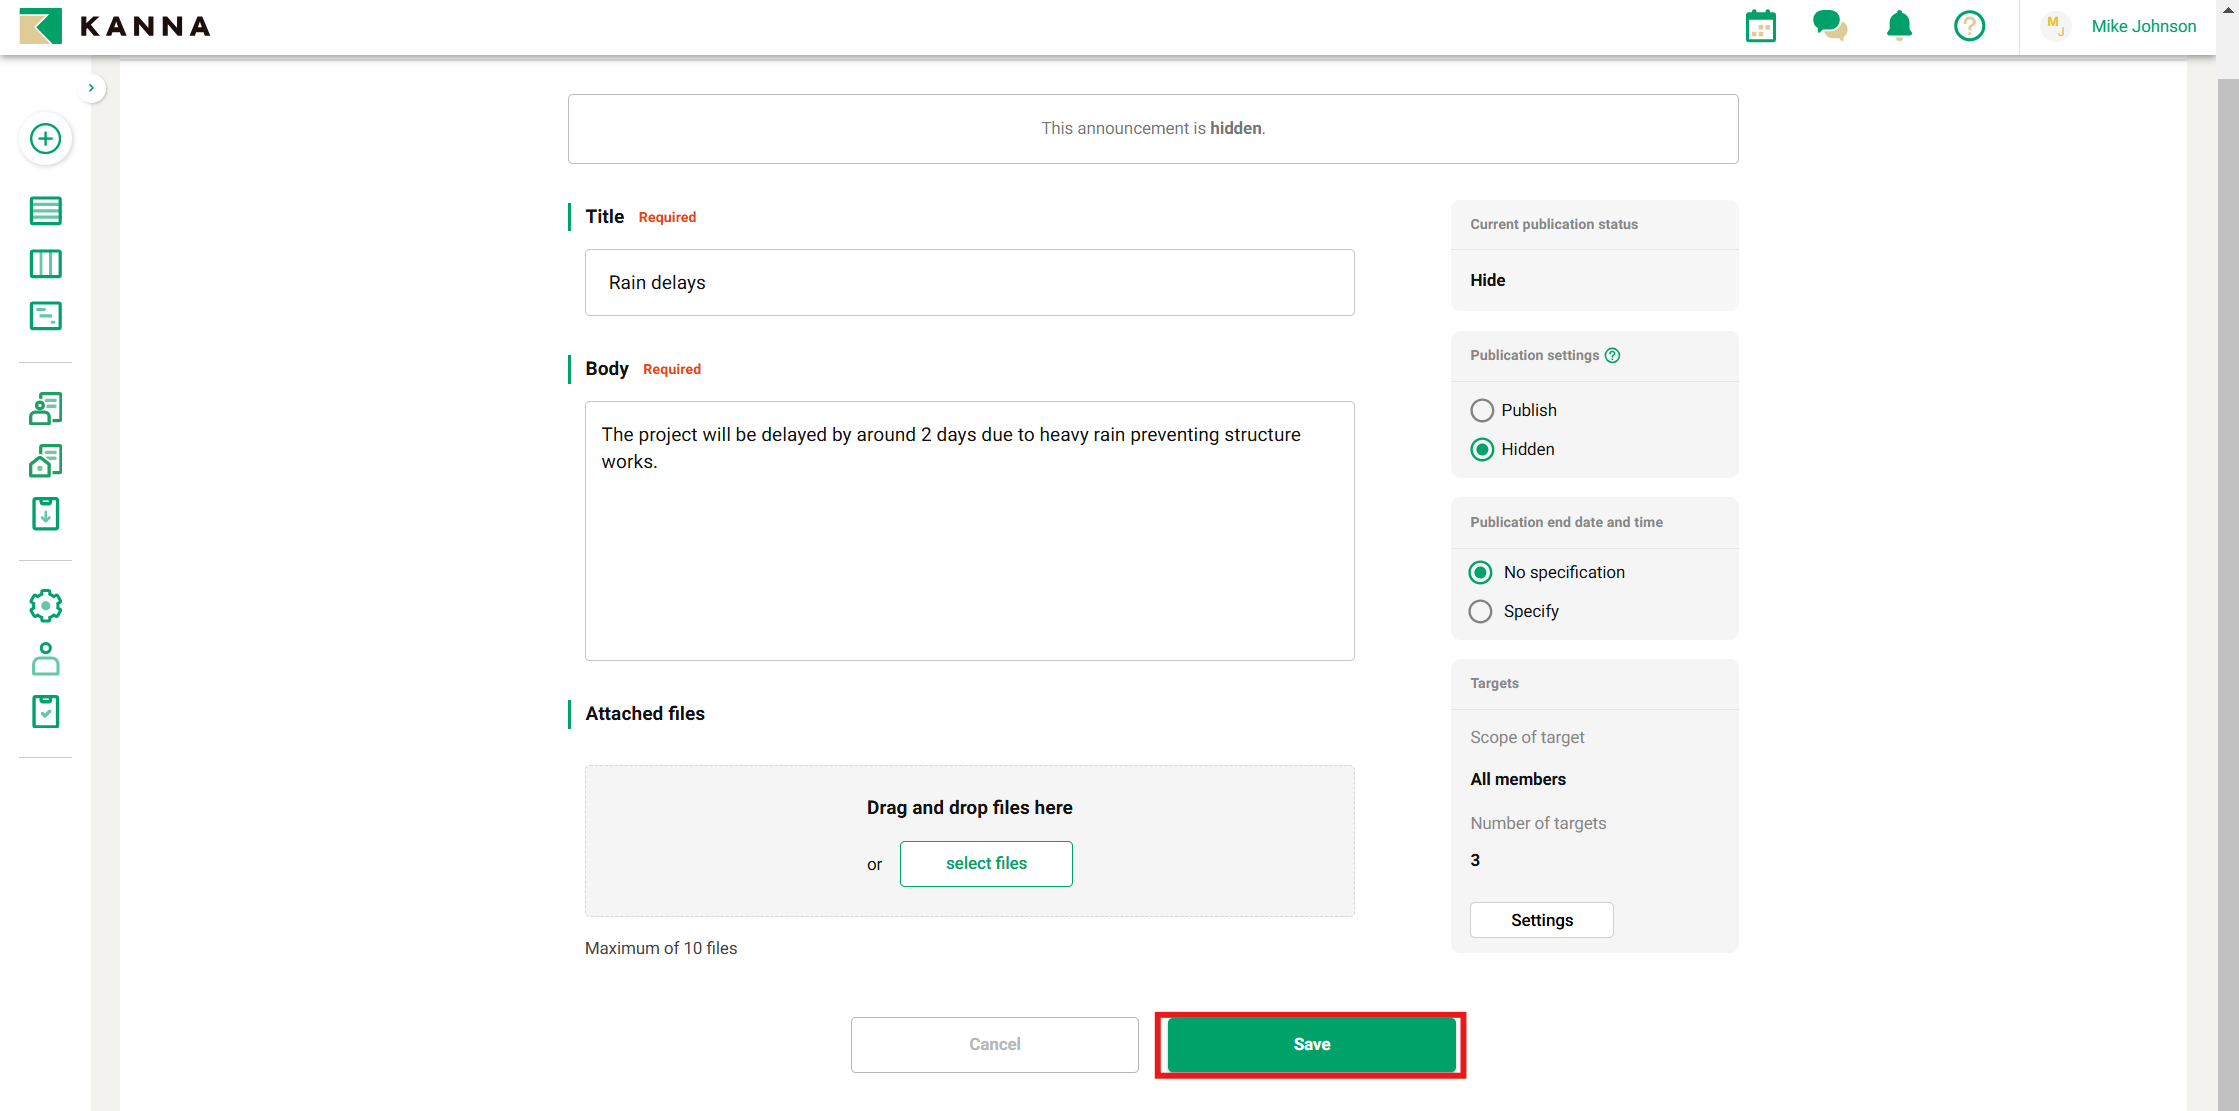Viewport: 2239px width, 1111px height.
Task: Expand the collapsed left sidebar panel
Action: 92,88
